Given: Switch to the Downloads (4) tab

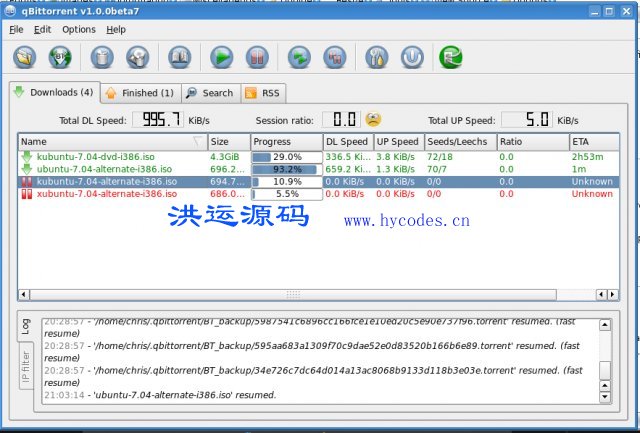Looking at the screenshot, I should tap(54, 92).
